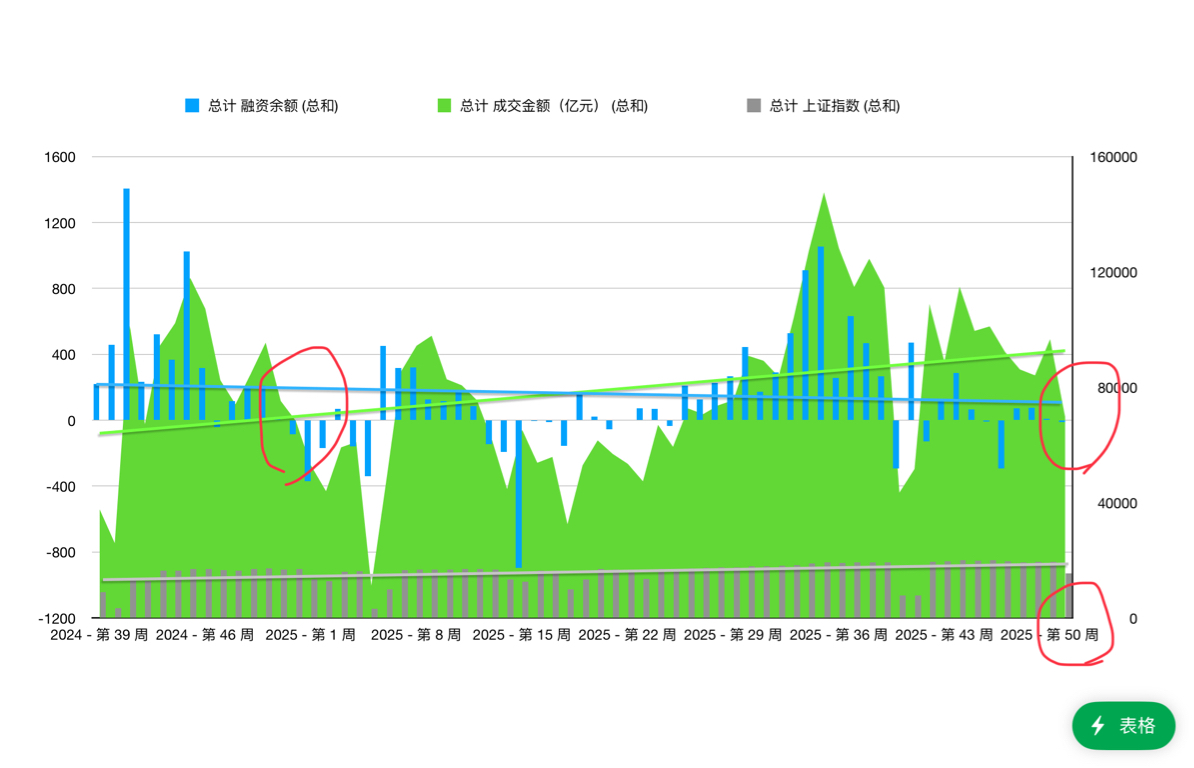Select the 总计 成交金额（亿元）legend label
The width and height of the screenshot is (1194, 768).
coord(553,106)
